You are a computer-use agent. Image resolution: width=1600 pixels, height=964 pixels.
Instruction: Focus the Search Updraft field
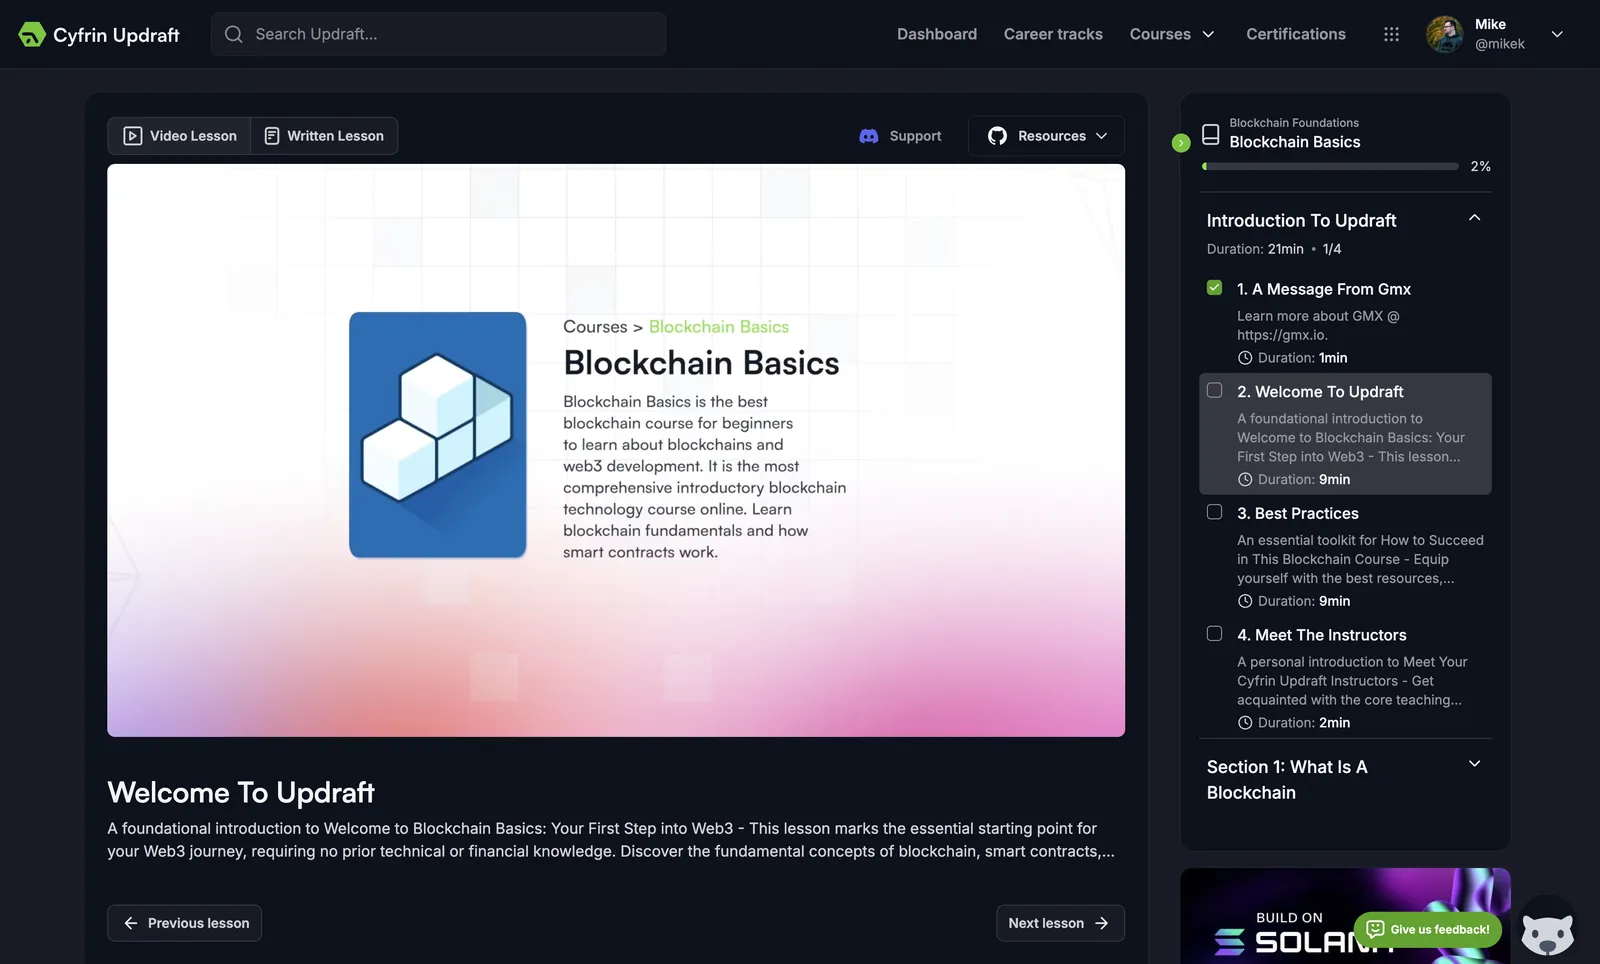[438, 34]
